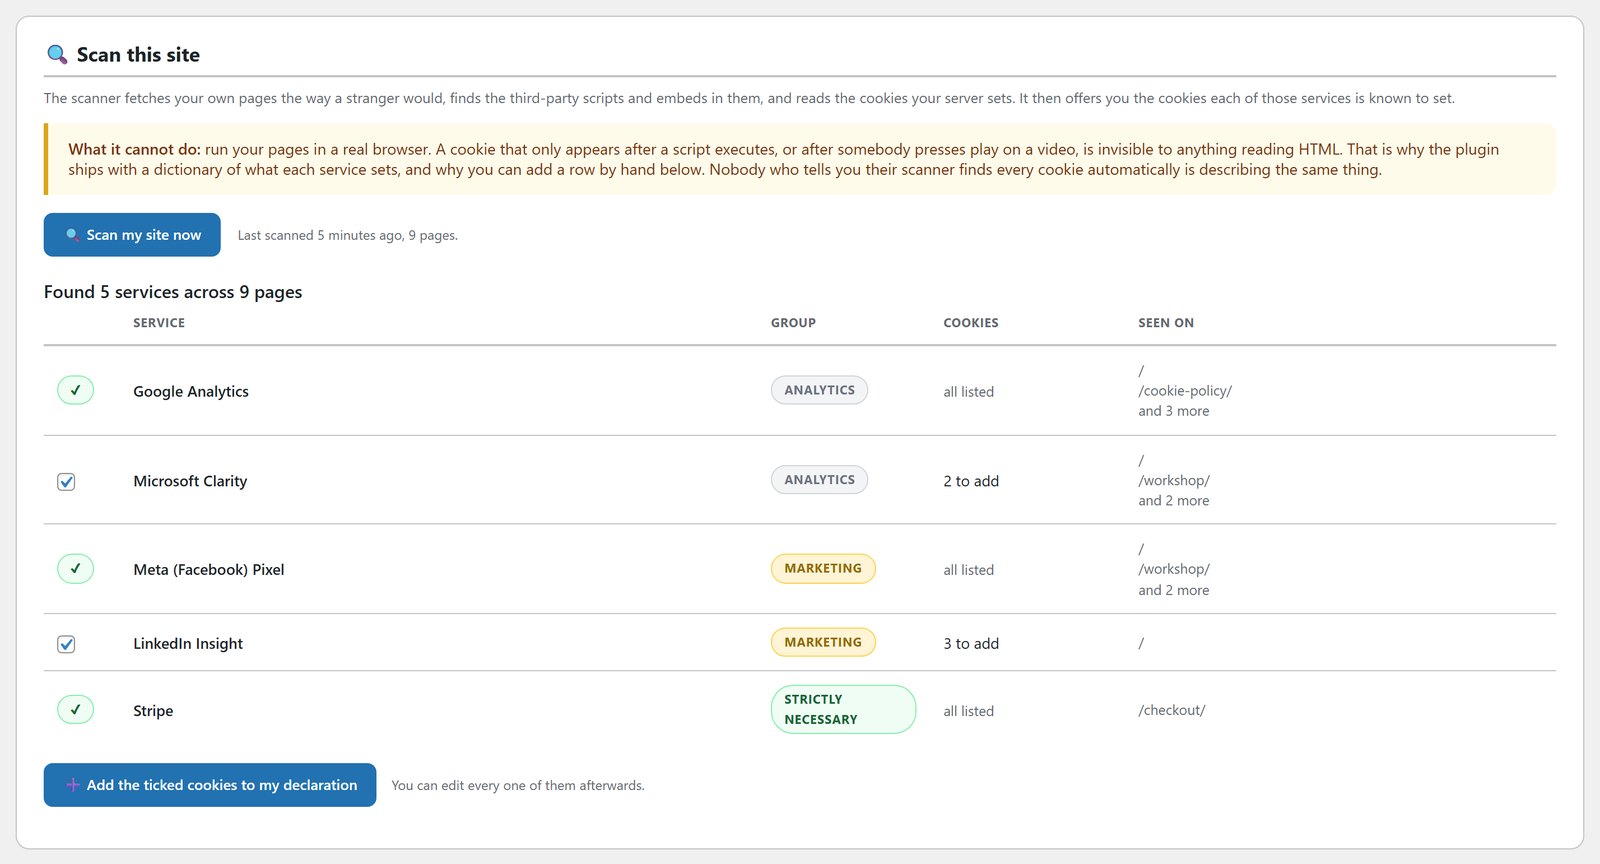Screen dimensions: 1600x864
Task: Click "and 3 more" for Google Analytics
Action: point(1174,411)
